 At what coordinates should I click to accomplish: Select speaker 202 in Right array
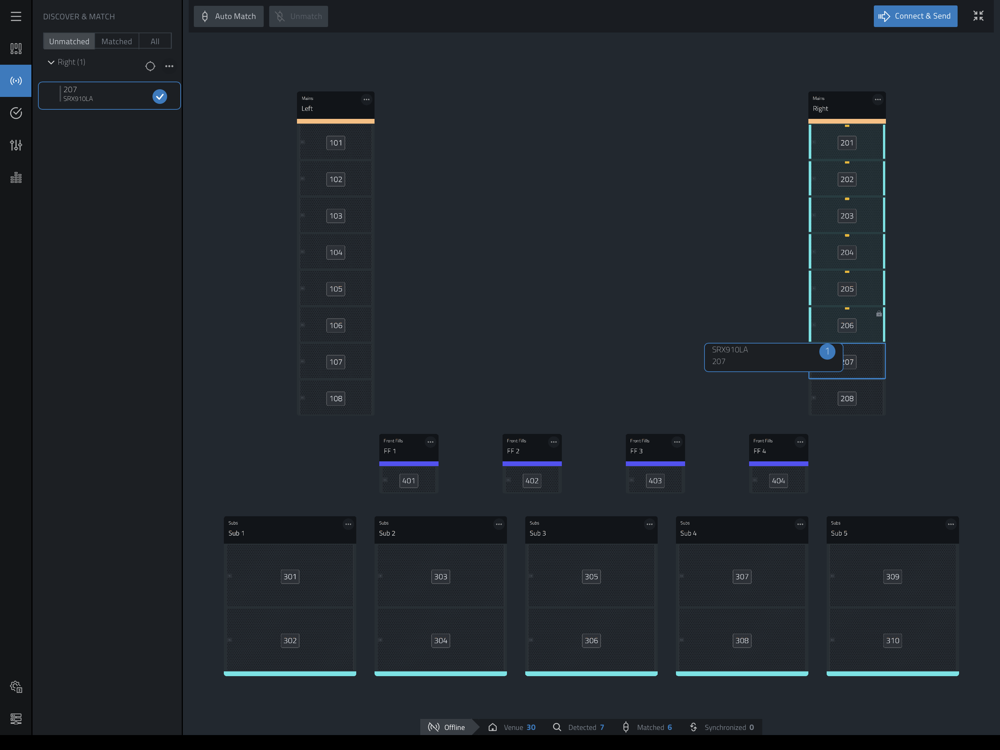coord(847,179)
